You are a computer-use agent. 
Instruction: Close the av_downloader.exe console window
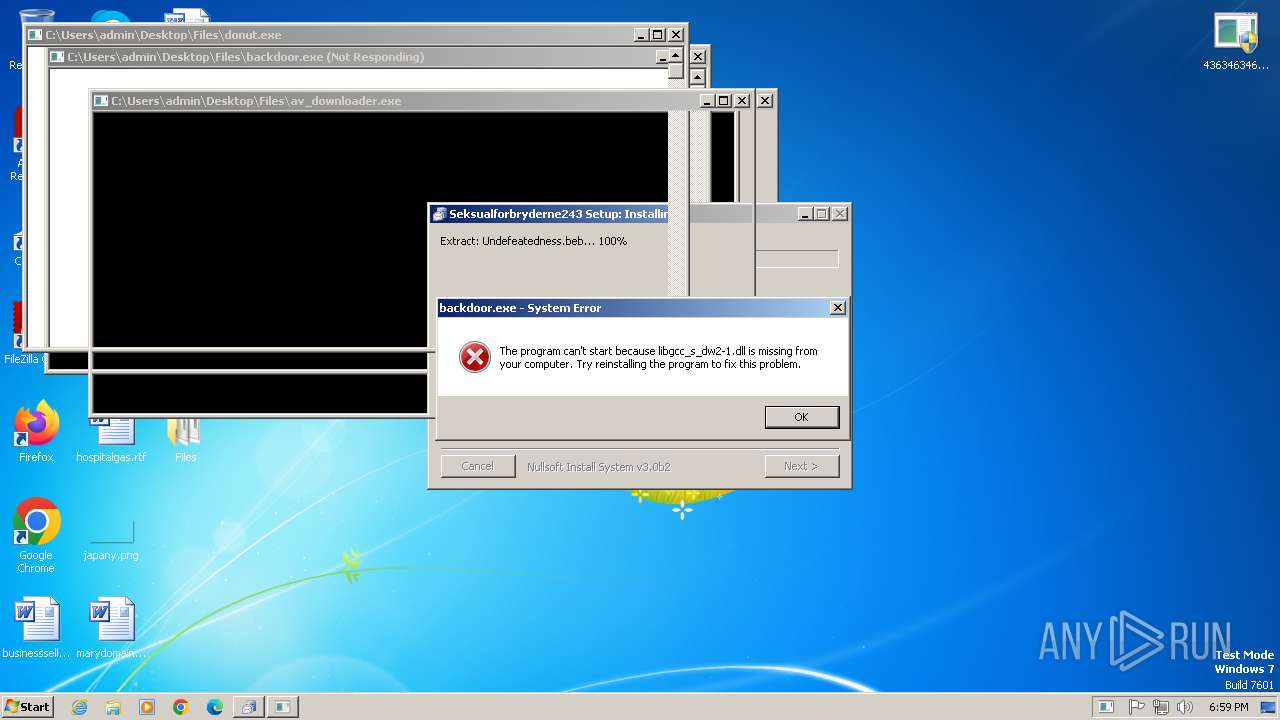point(742,101)
